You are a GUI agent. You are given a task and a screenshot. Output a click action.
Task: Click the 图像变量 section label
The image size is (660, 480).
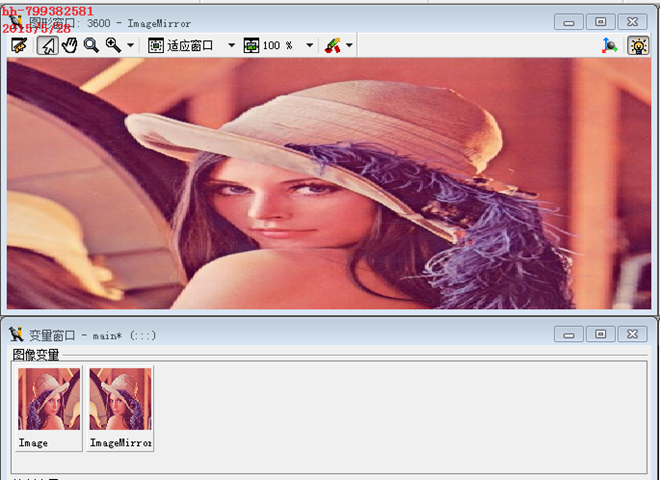(x=36, y=355)
